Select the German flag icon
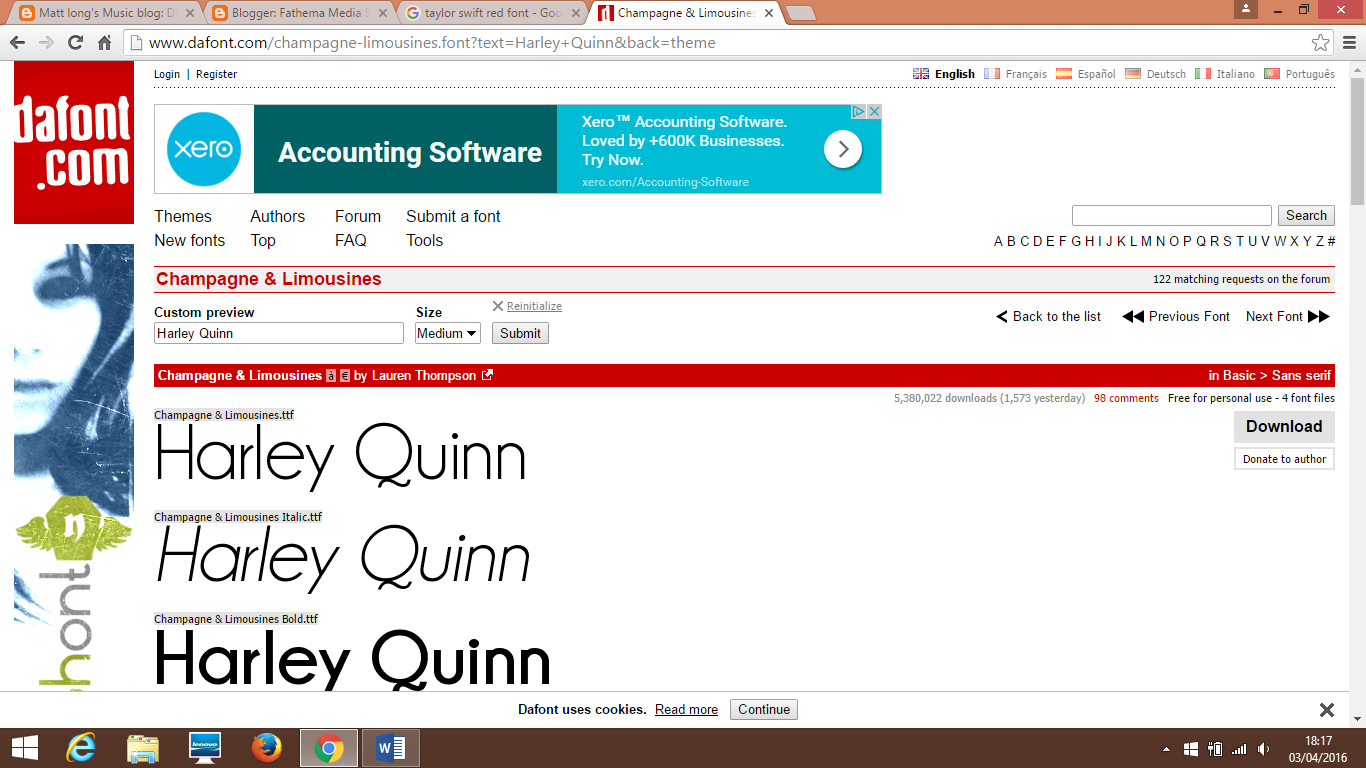This screenshot has height=768, width=1366. pos(1133,74)
